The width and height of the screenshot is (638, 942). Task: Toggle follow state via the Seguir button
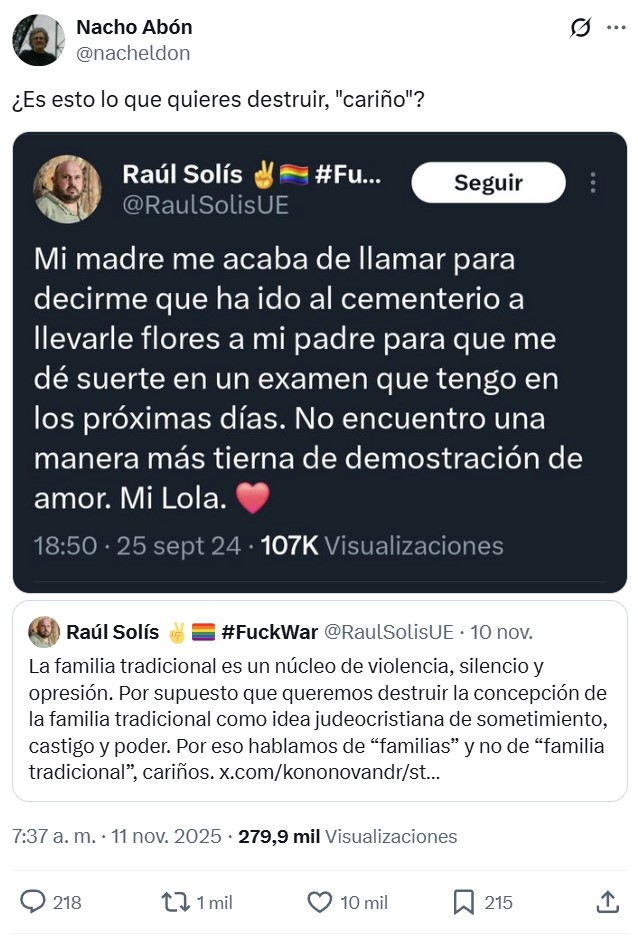point(488,183)
